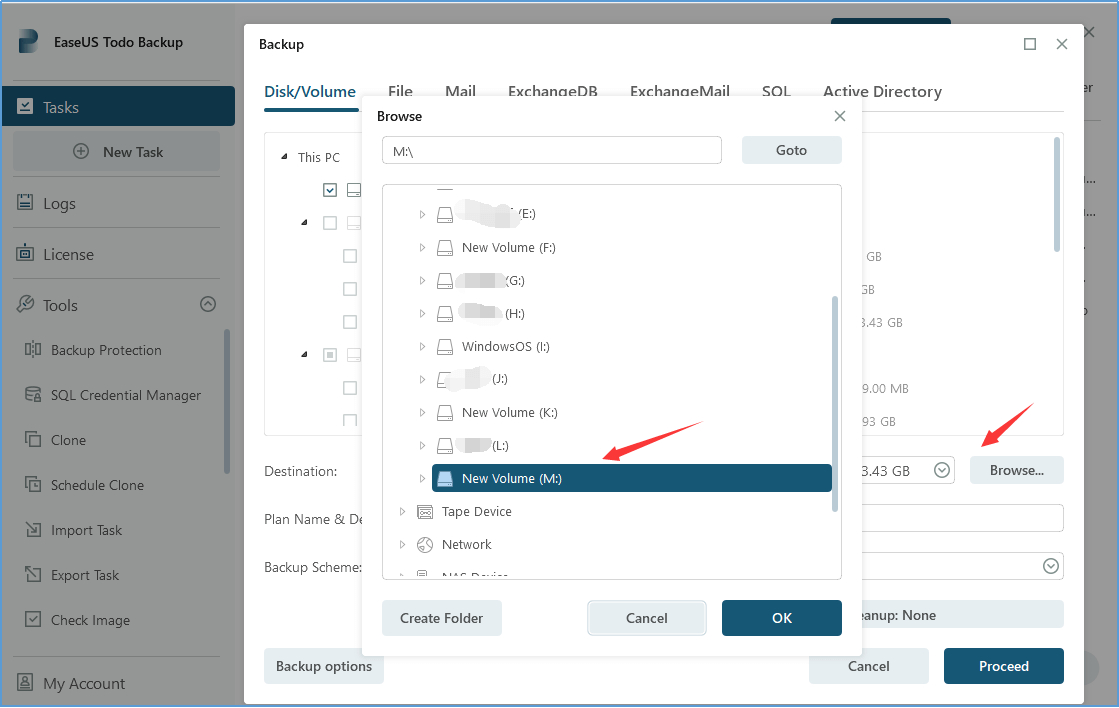Check the second disk's checkbox in Backup tree
This screenshot has height=708, width=1119.
click(330, 223)
